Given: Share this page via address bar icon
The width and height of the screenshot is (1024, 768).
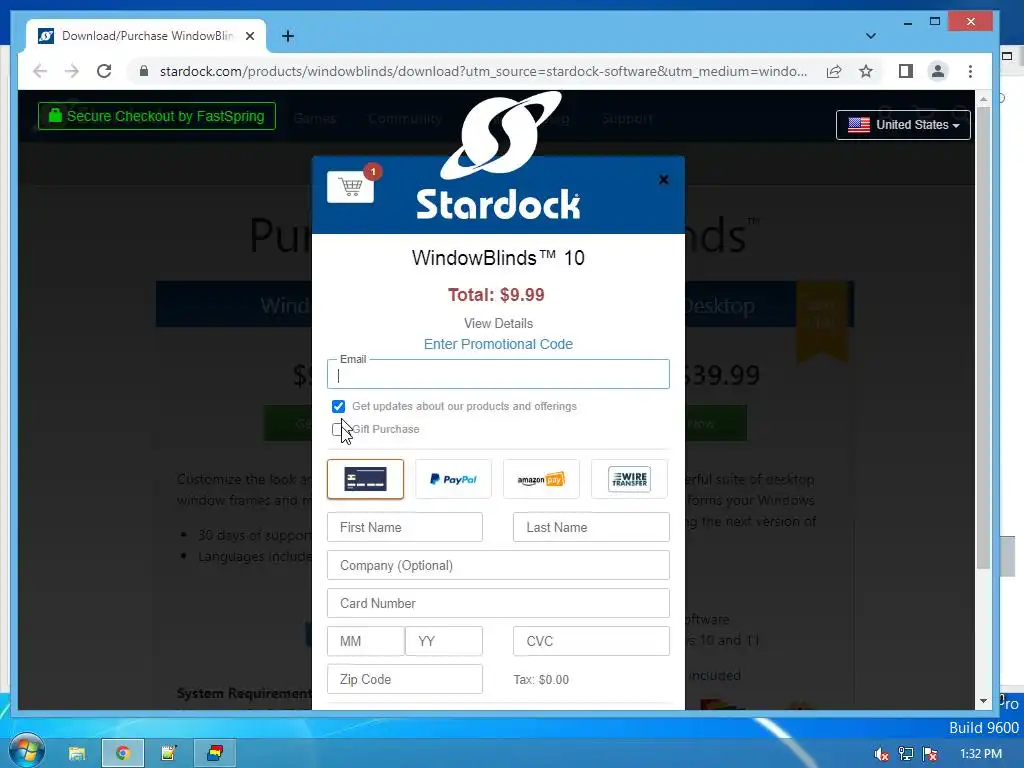Looking at the screenshot, I should pyautogui.click(x=834, y=71).
